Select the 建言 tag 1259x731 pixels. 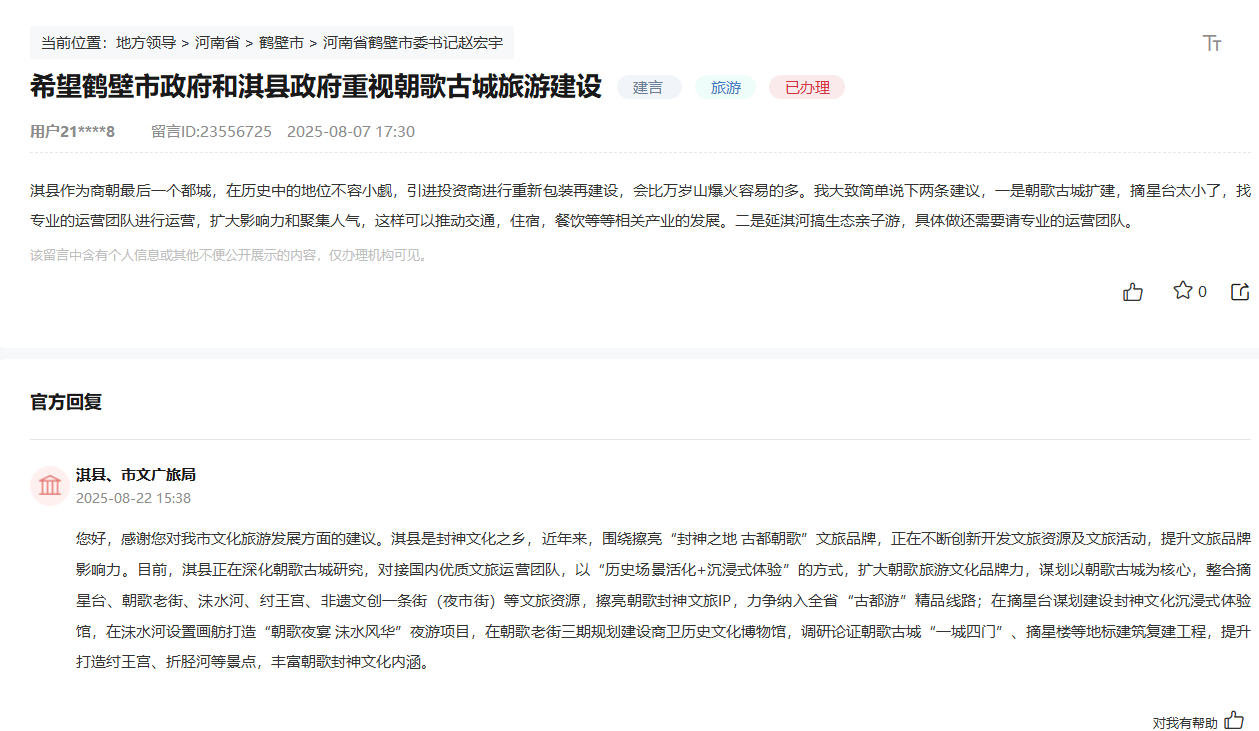pos(649,87)
